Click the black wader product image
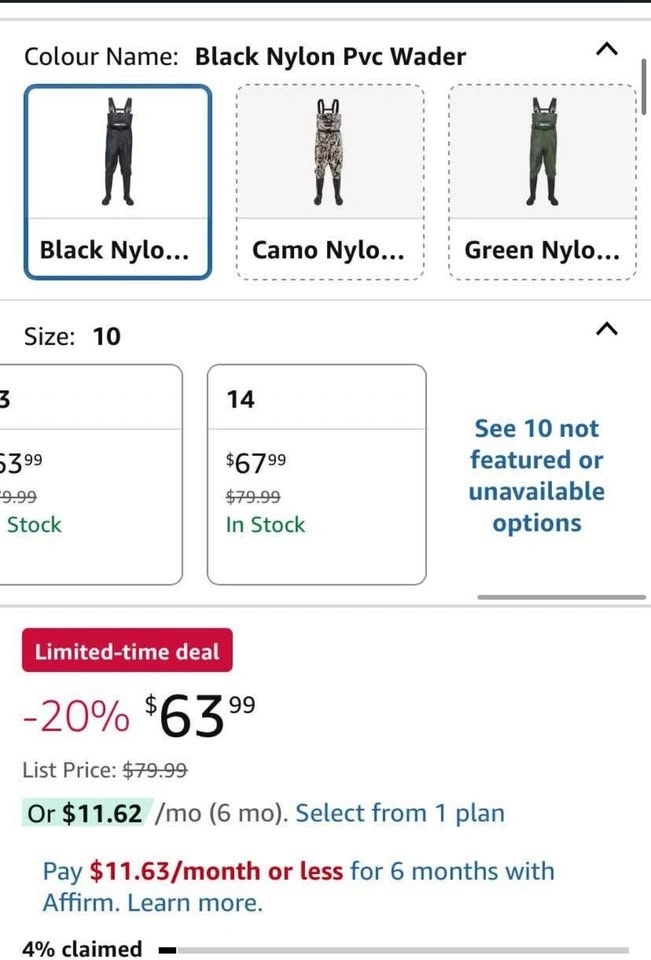Image resolution: width=651 pixels, height=960 pixels. (x=118, y=151)
